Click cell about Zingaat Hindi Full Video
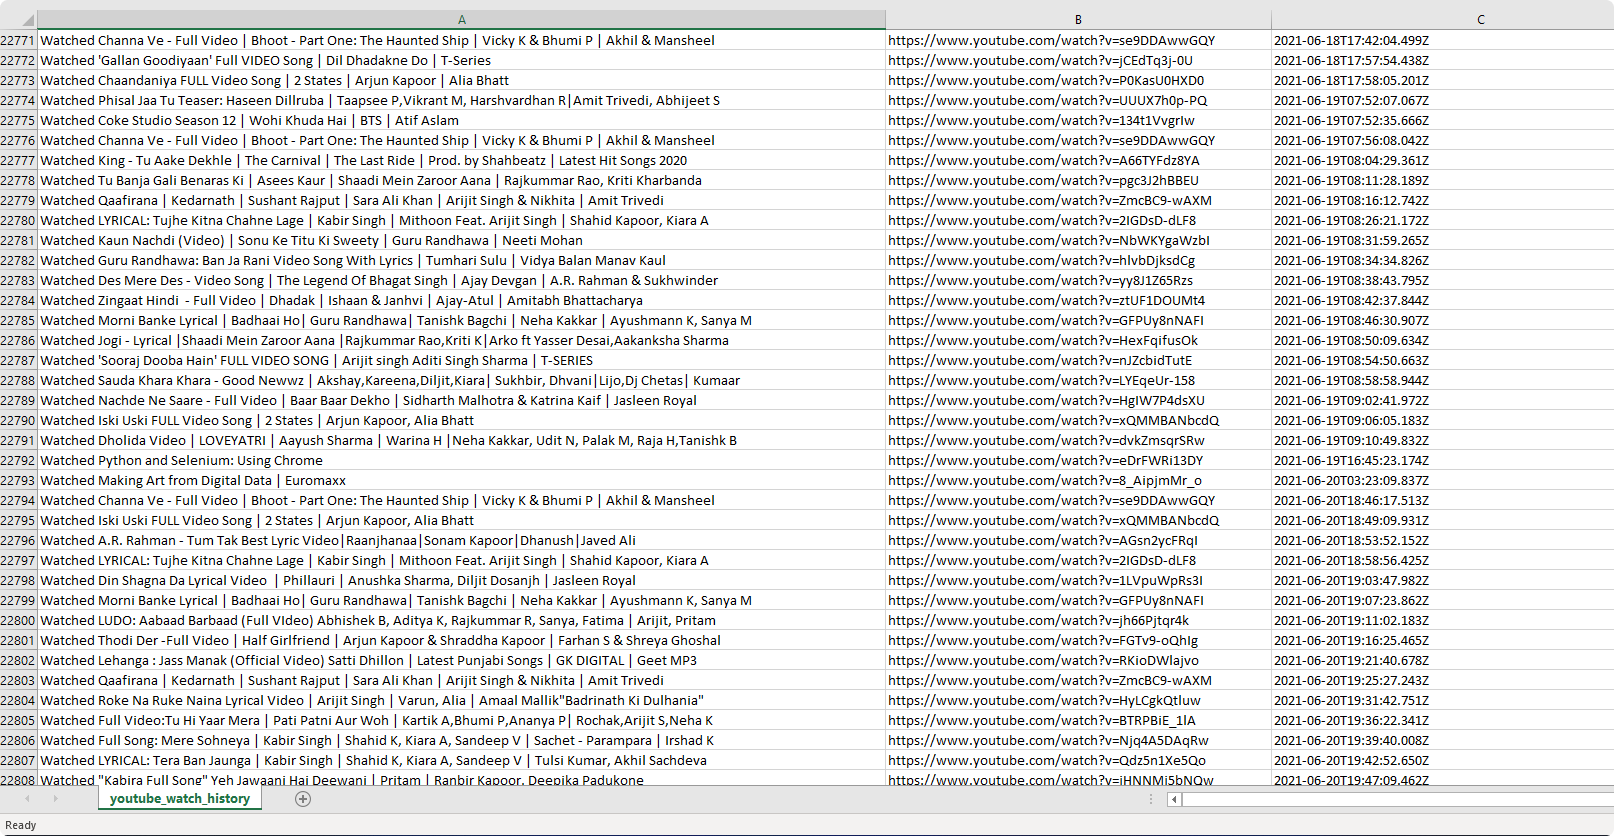The image size is (1614, 836). click(x=461, y=300)
